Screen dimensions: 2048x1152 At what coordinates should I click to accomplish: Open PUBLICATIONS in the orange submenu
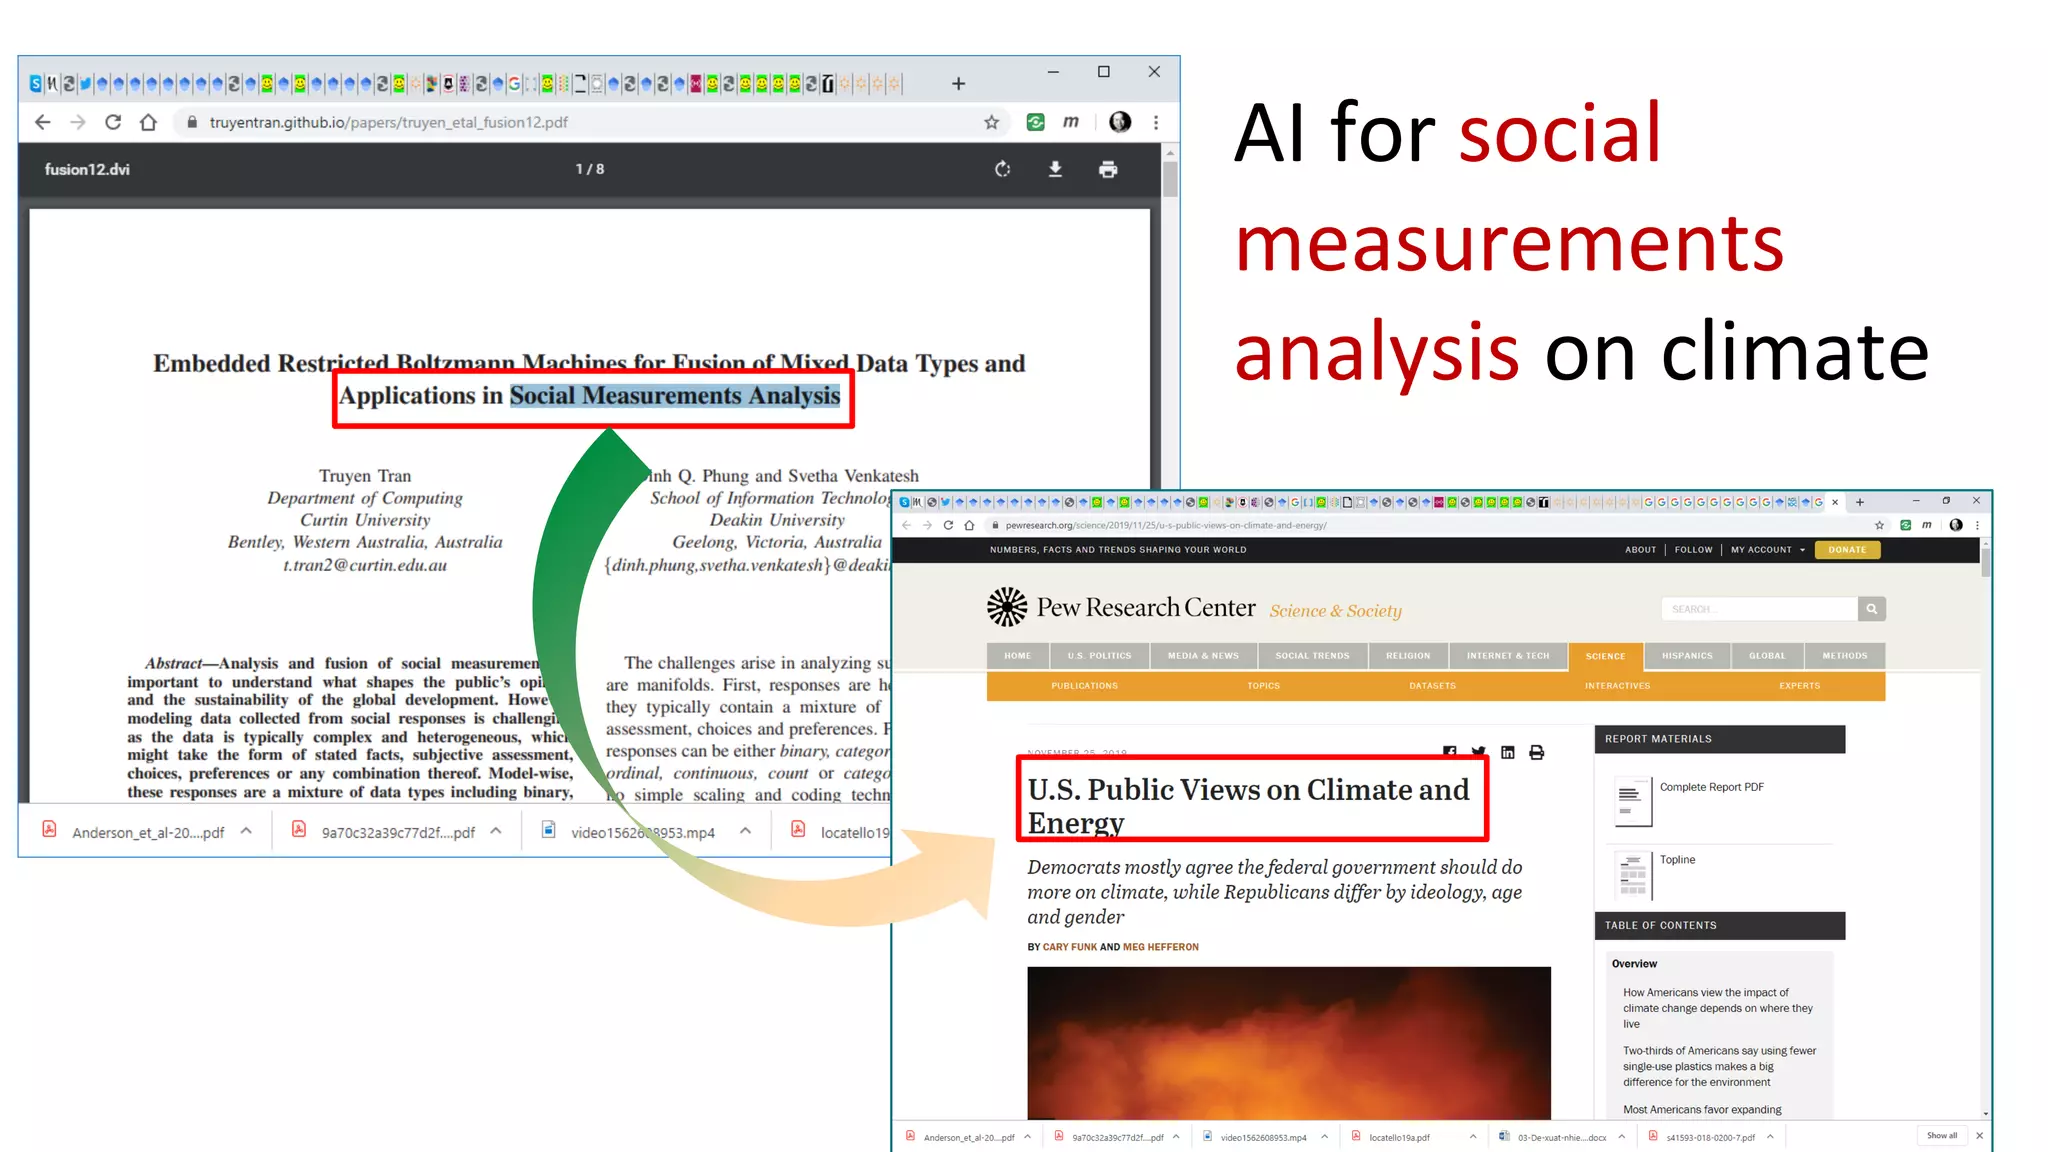[x=1084, y=686]
